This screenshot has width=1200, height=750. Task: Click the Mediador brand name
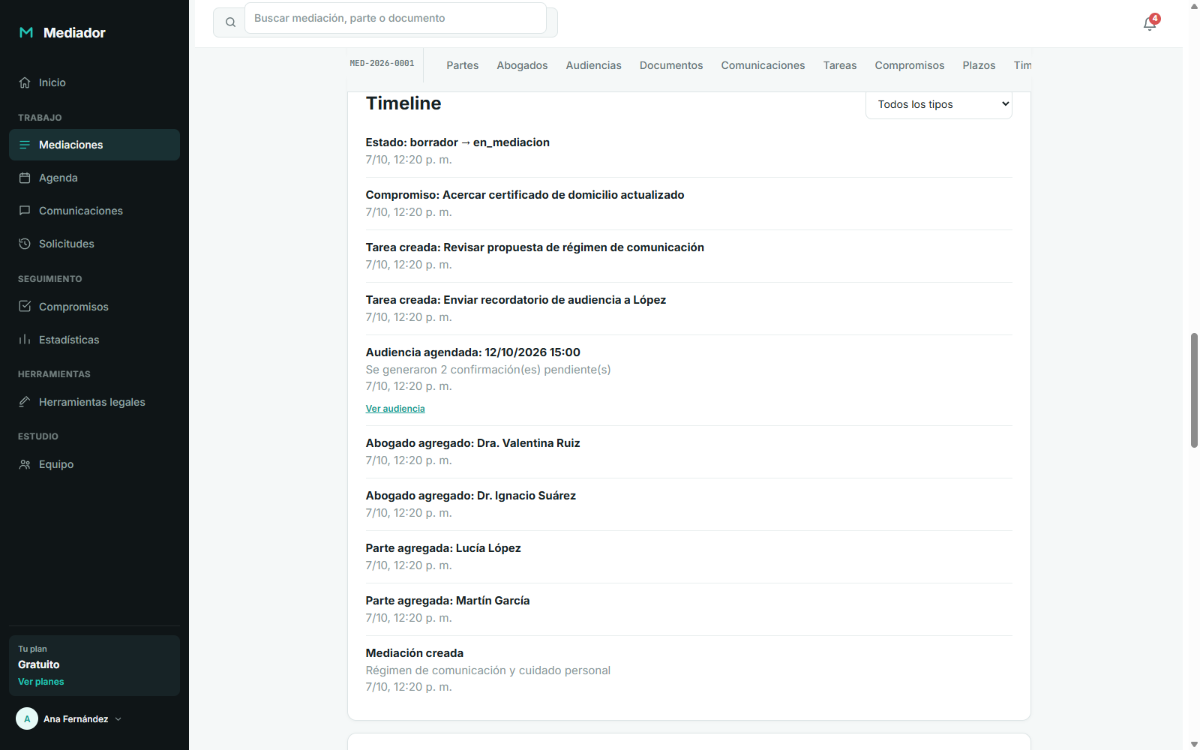click(74, 33)
